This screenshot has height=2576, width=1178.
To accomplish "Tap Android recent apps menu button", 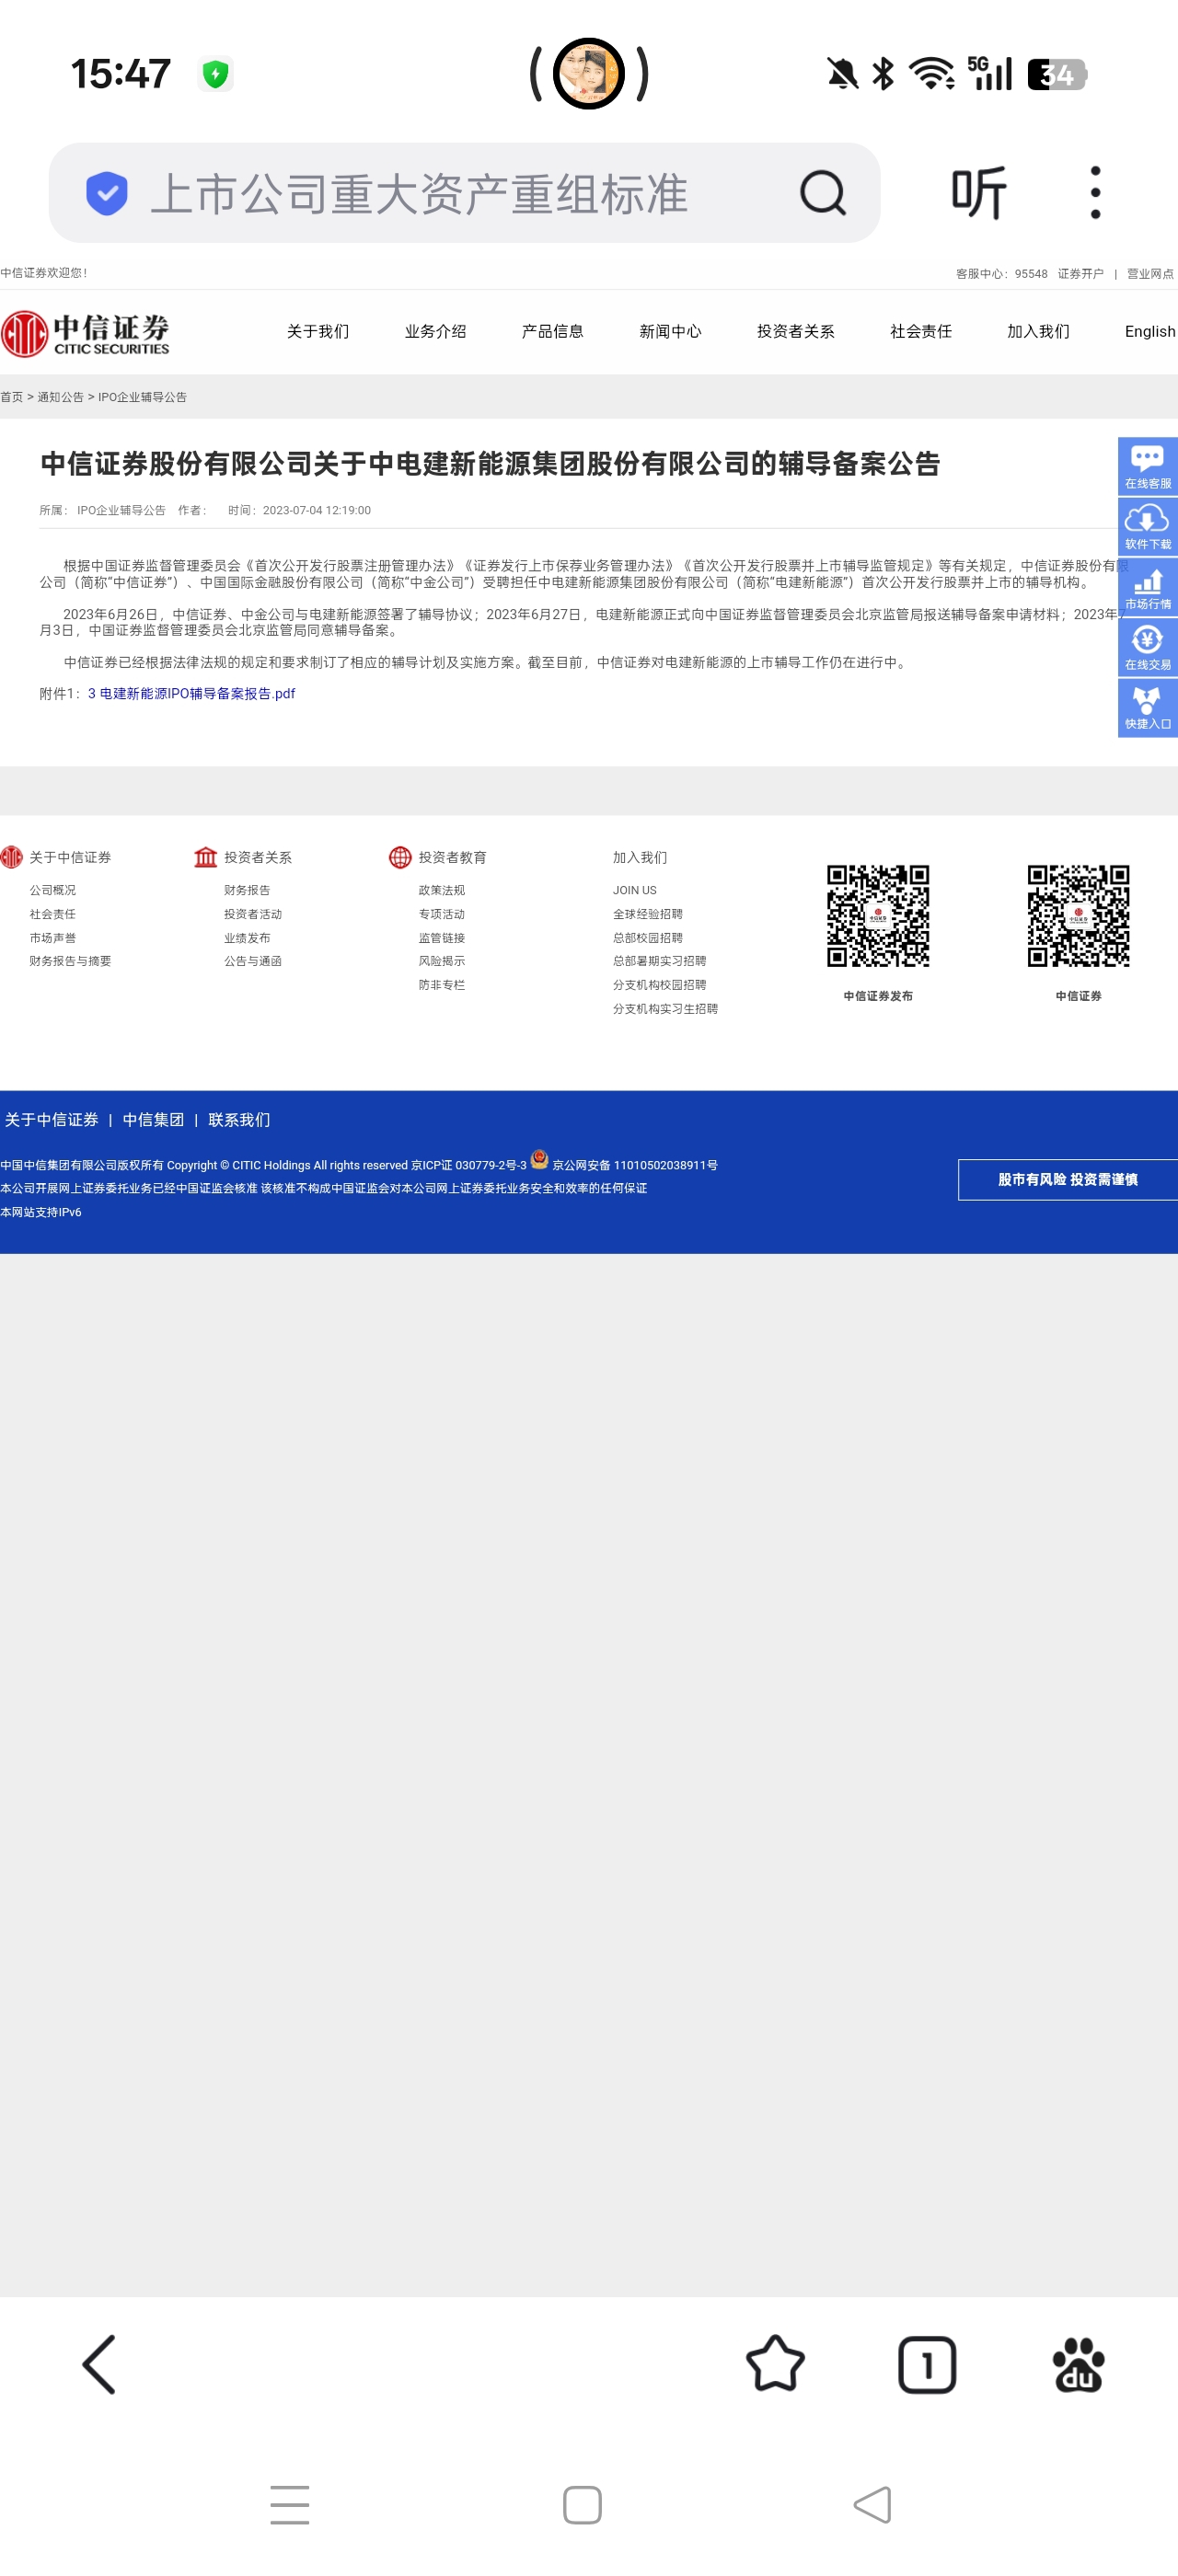I will click(x=289, y=2504).
